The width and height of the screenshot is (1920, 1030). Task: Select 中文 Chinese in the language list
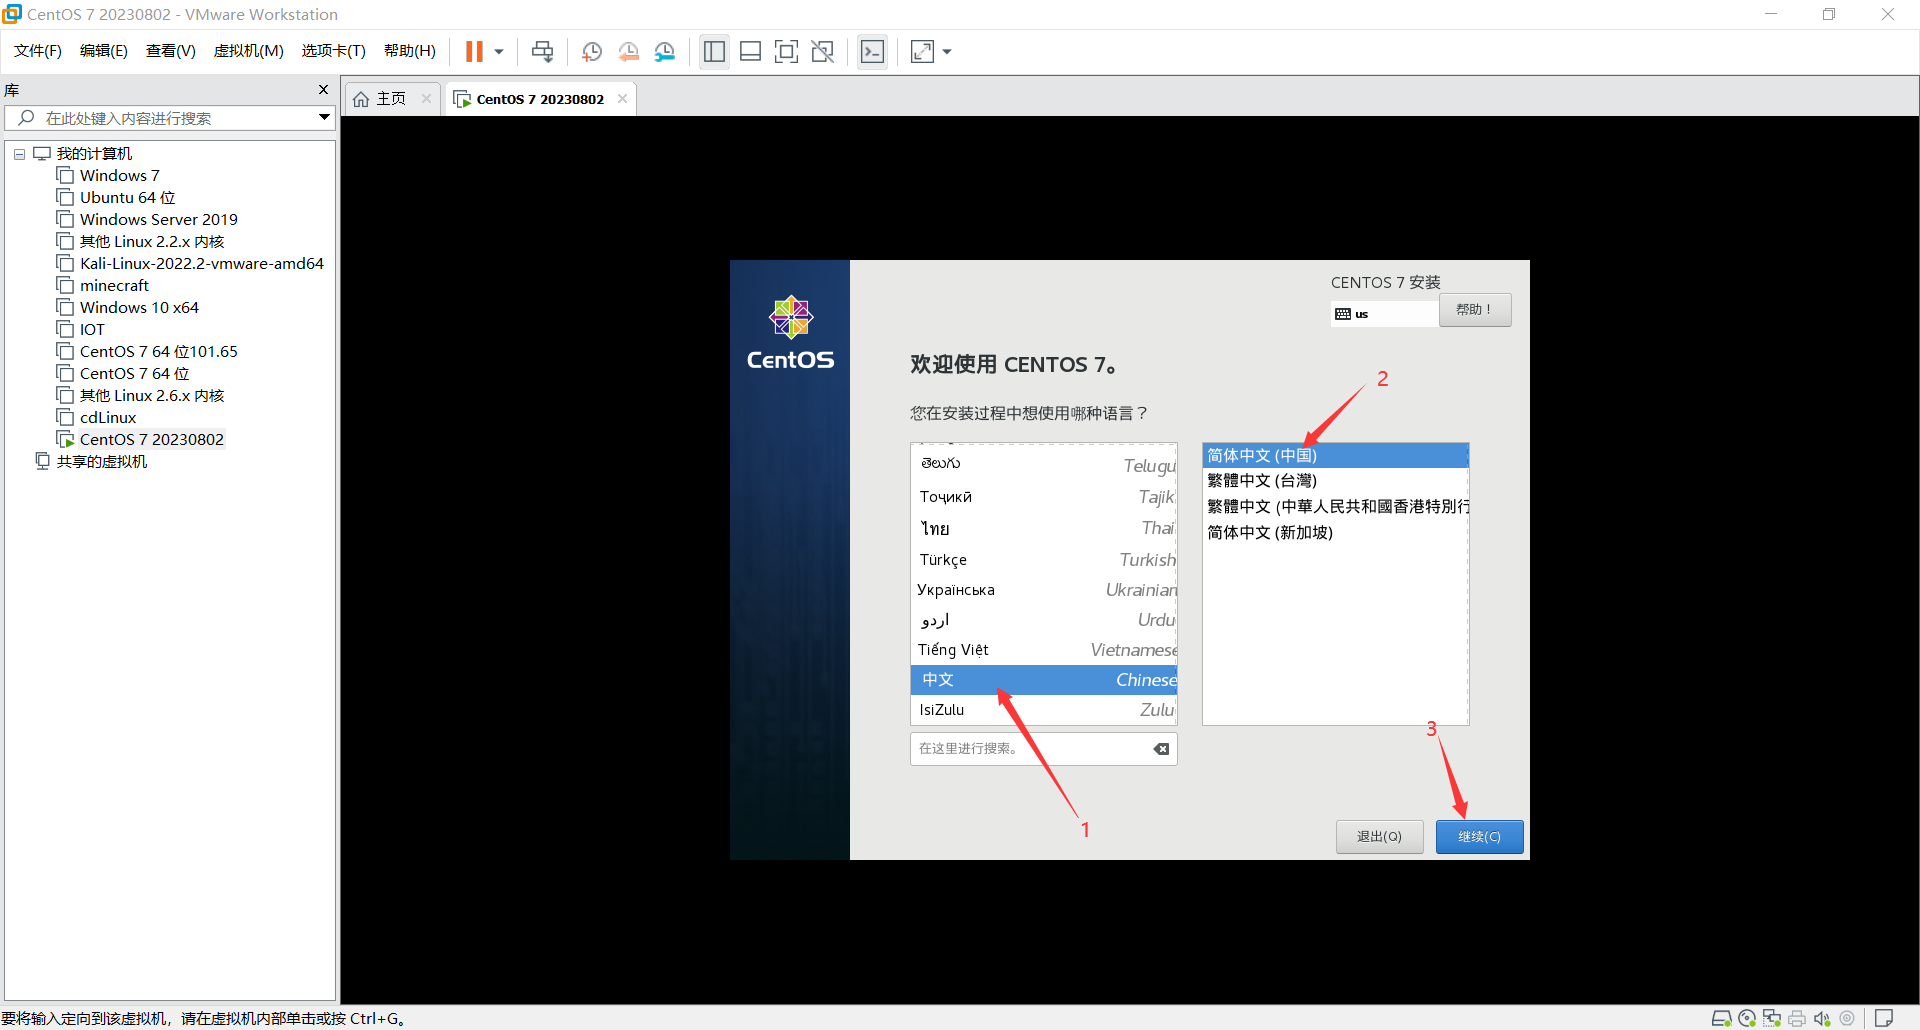pyautogui.click(x=1044, y=680)
